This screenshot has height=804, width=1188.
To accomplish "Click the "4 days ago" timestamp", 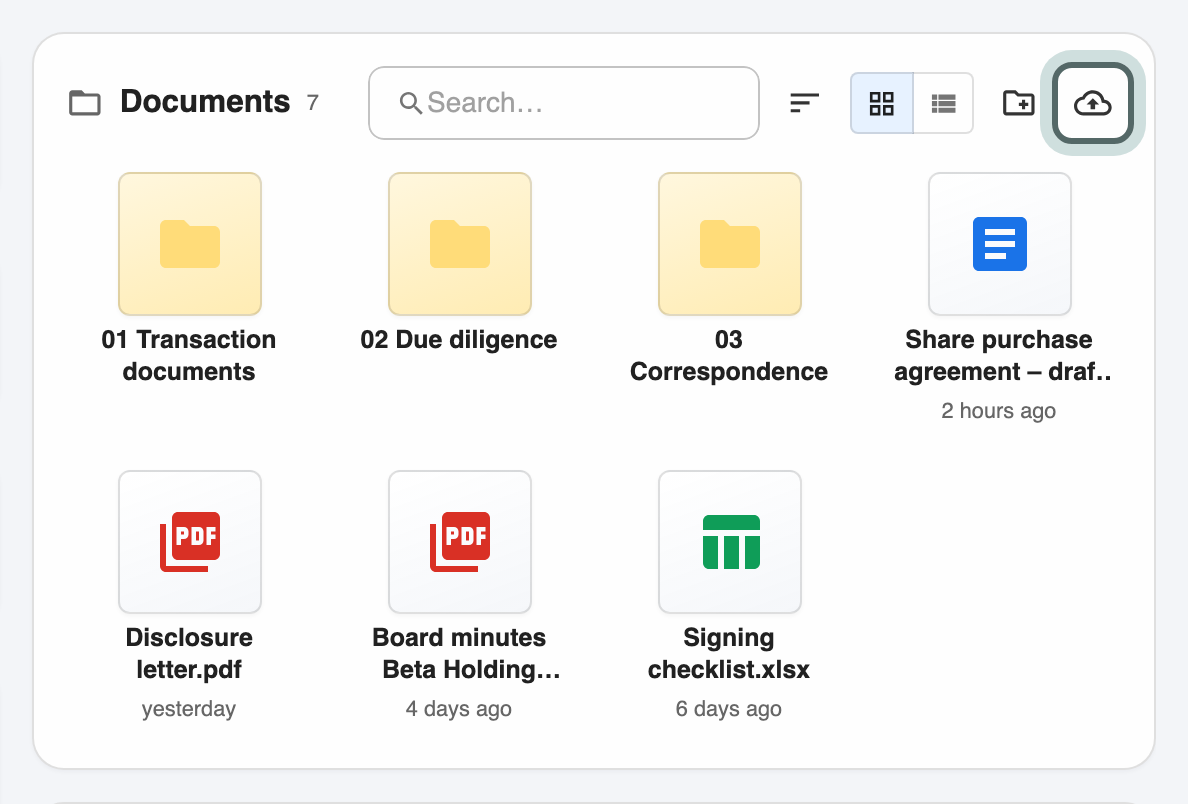I will tap(458, 709).
